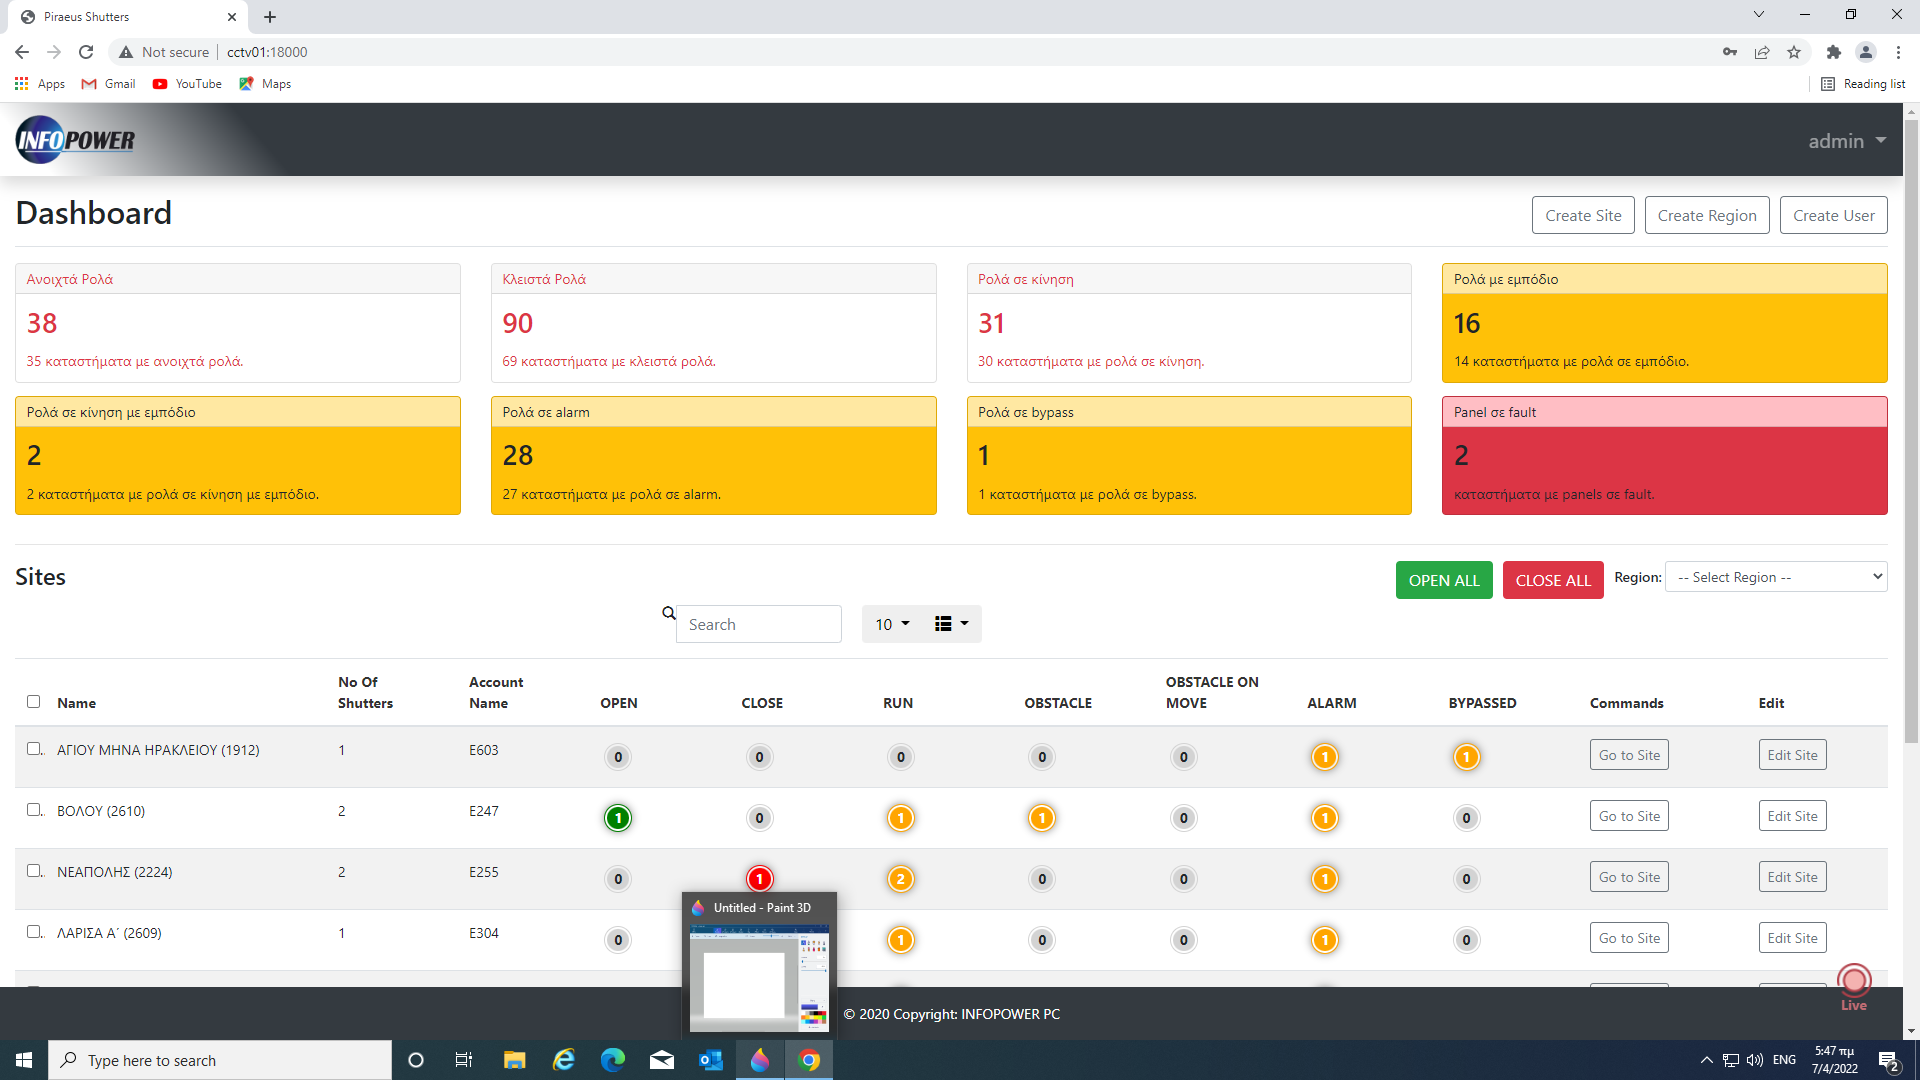Tick the checkbox for ΛΑΡΙΣΑ Α΄ (2609)

click(x=34, y=932)
